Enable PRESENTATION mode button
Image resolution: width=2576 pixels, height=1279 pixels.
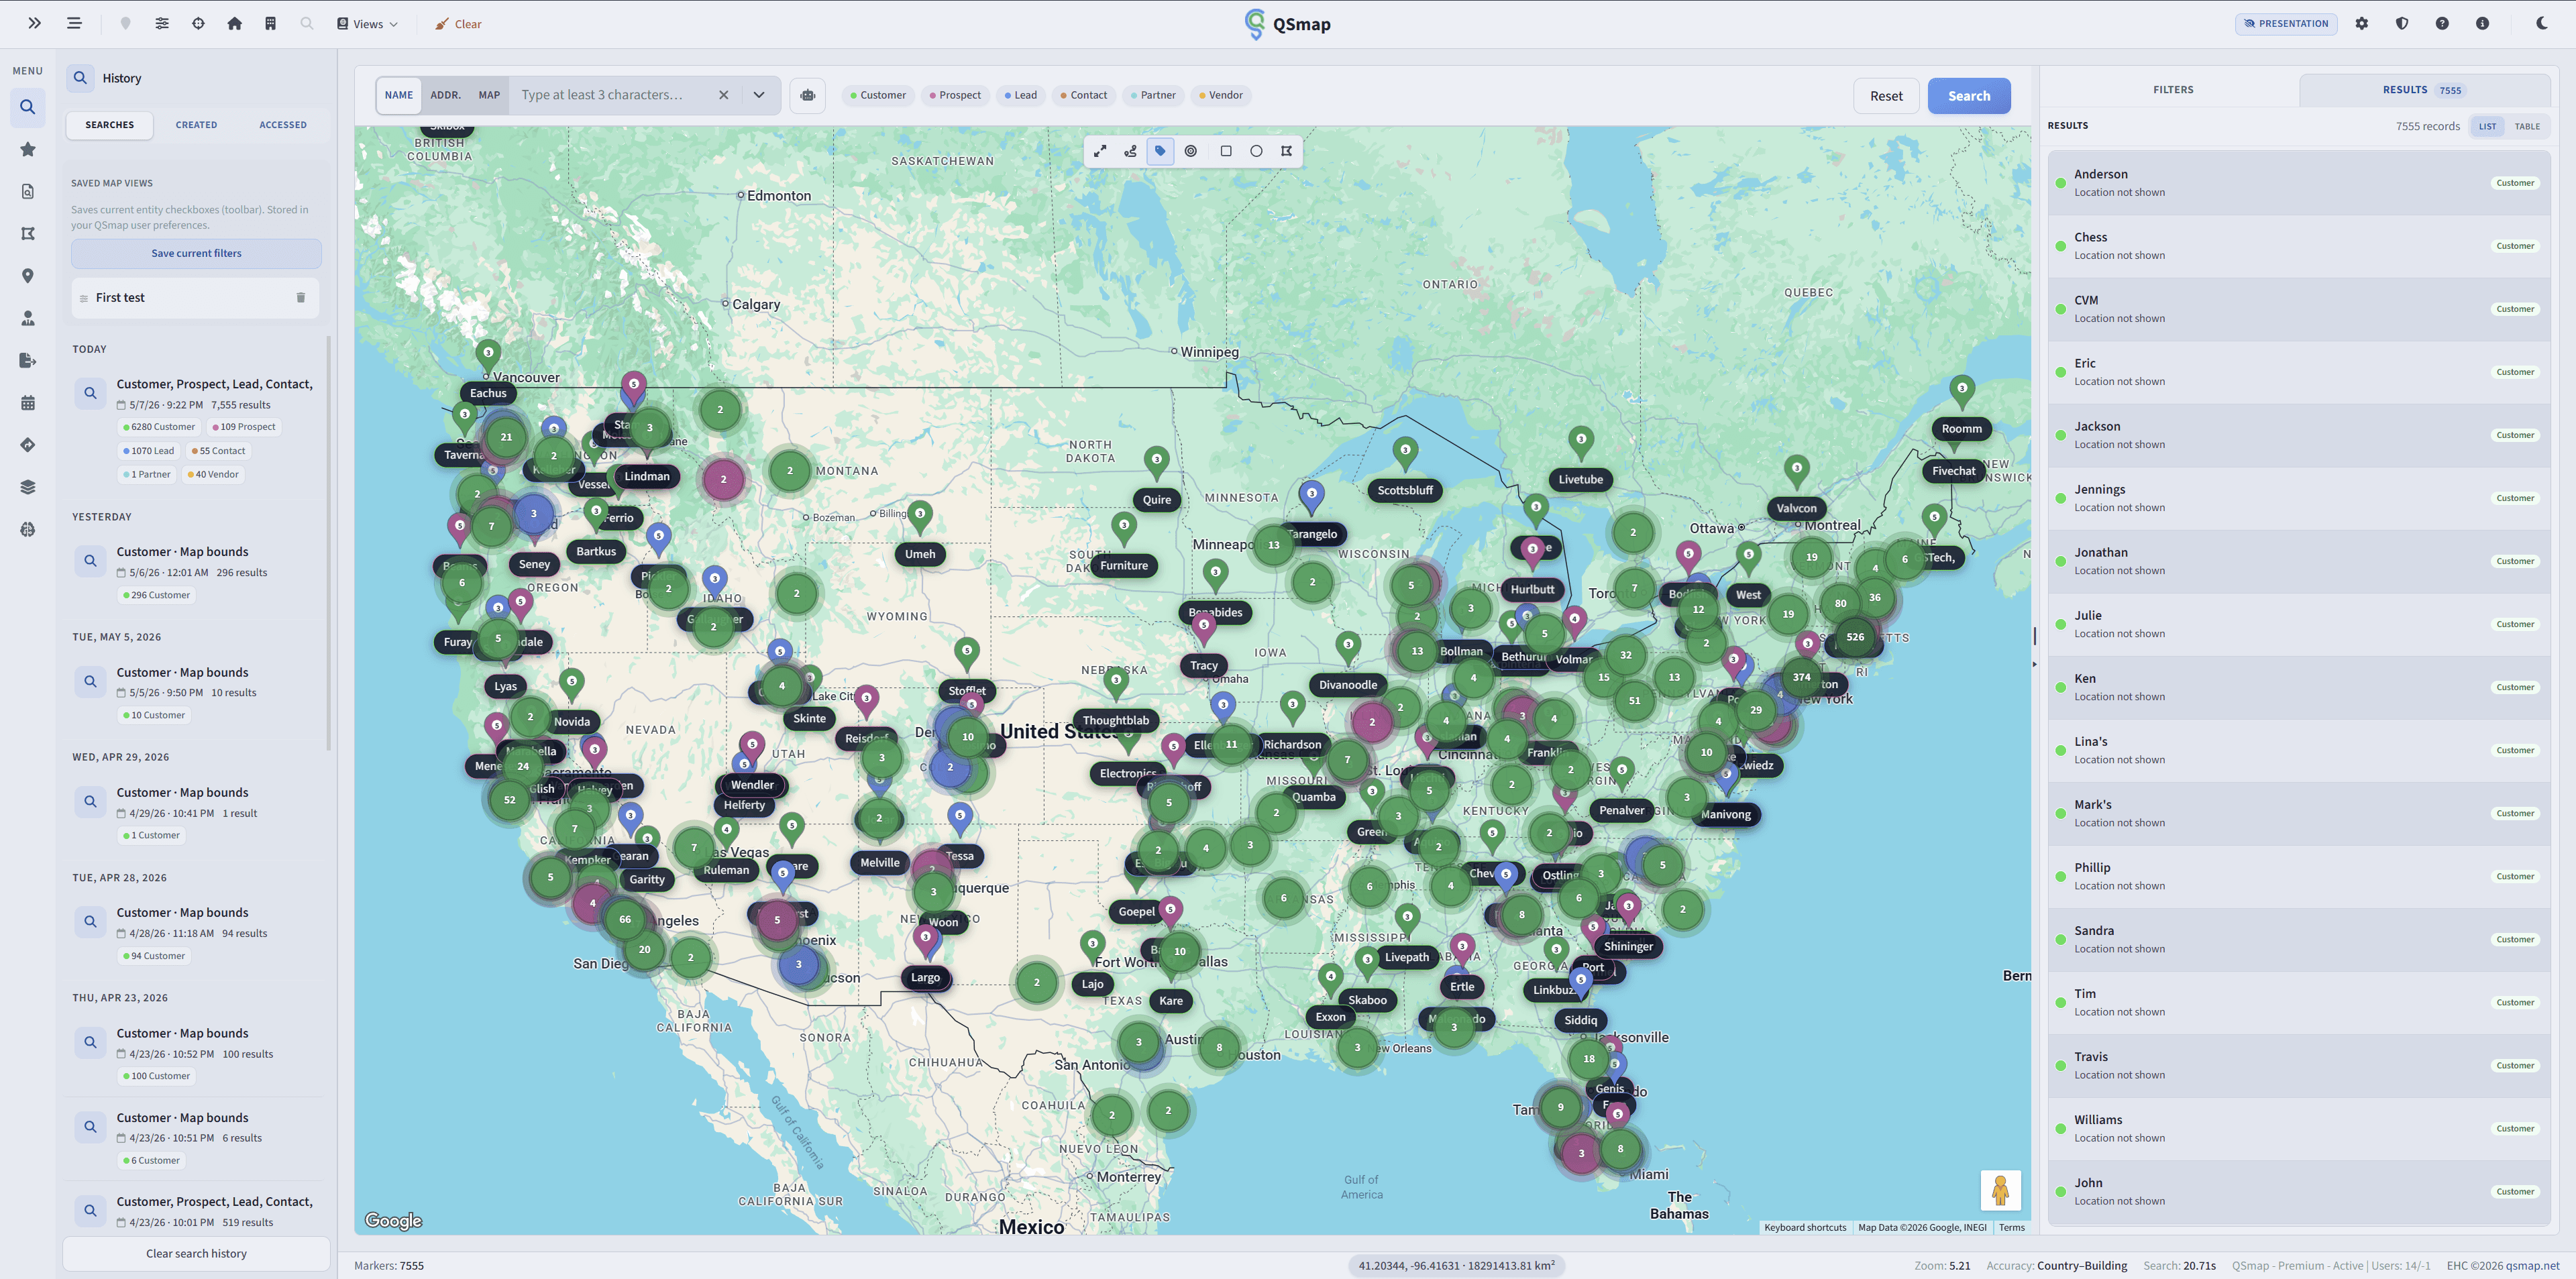click(2285, 23)
